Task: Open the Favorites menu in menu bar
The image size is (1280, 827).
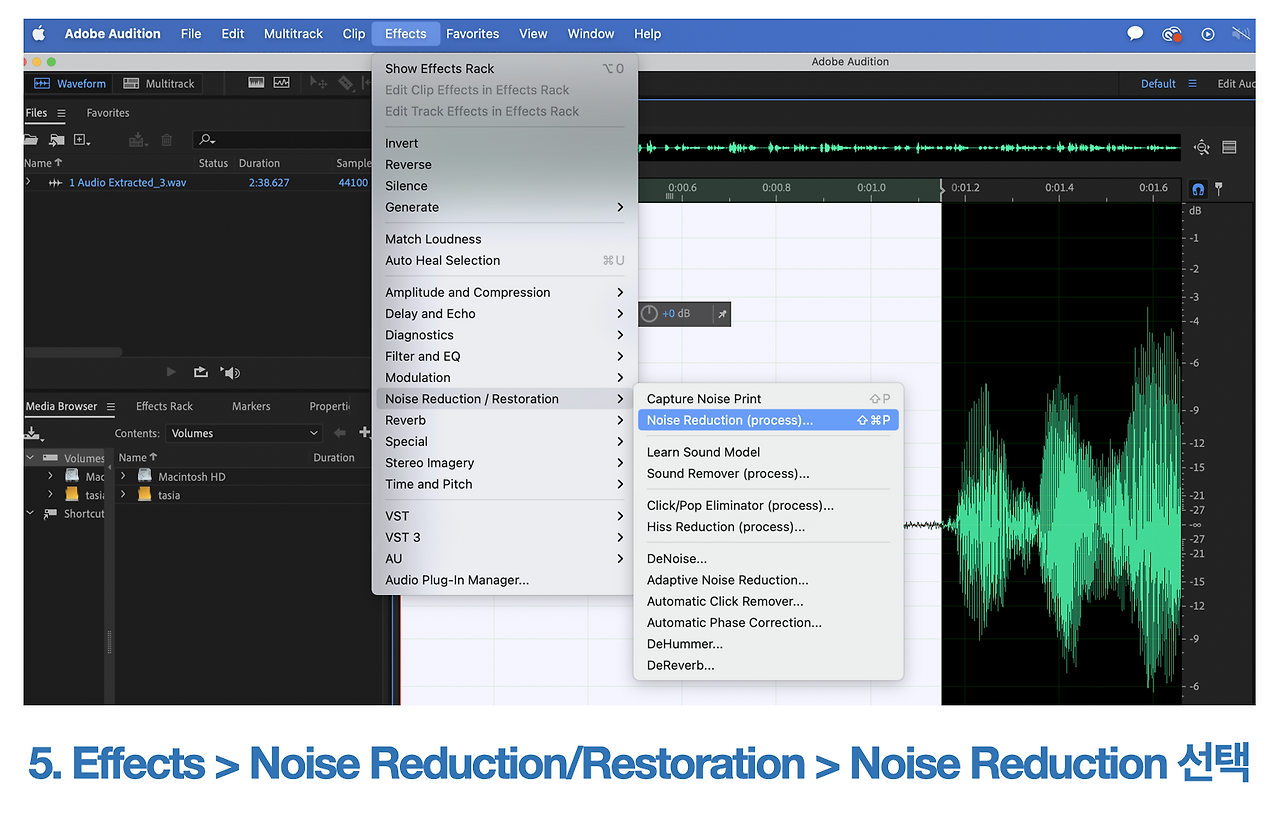Action: (473, 33)
